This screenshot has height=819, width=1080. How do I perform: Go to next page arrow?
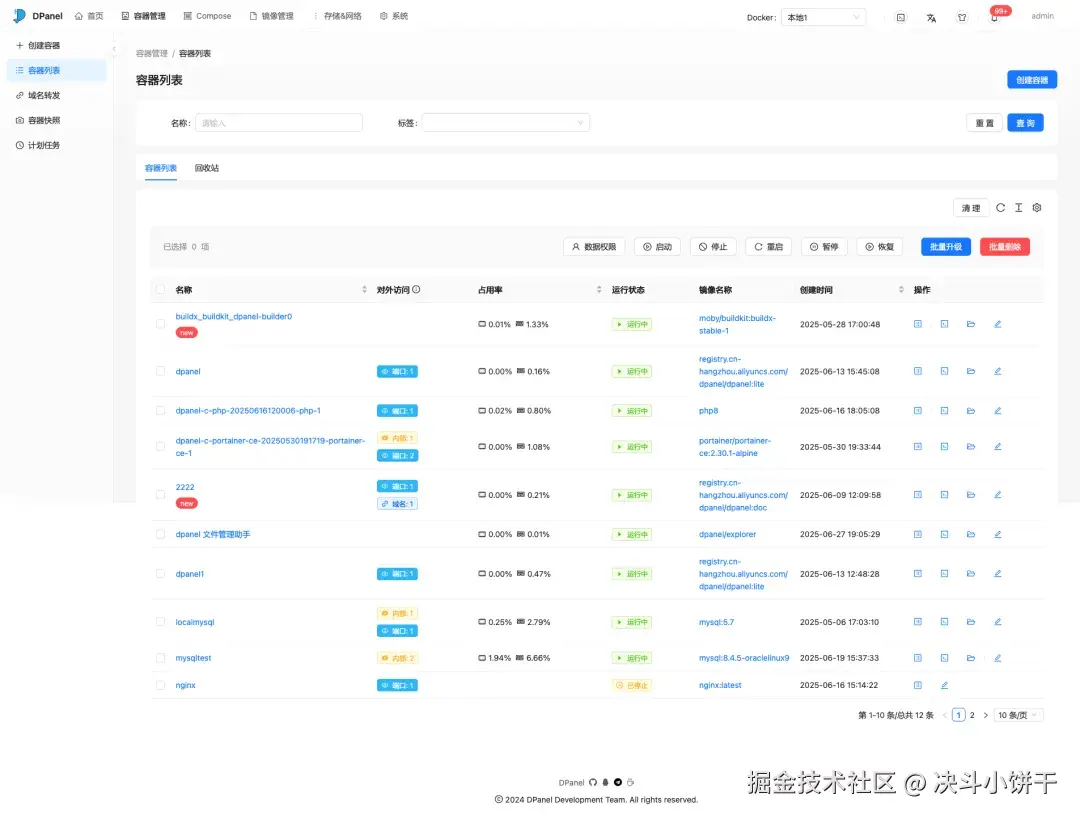pyautogui.click(x=986, y=715)
